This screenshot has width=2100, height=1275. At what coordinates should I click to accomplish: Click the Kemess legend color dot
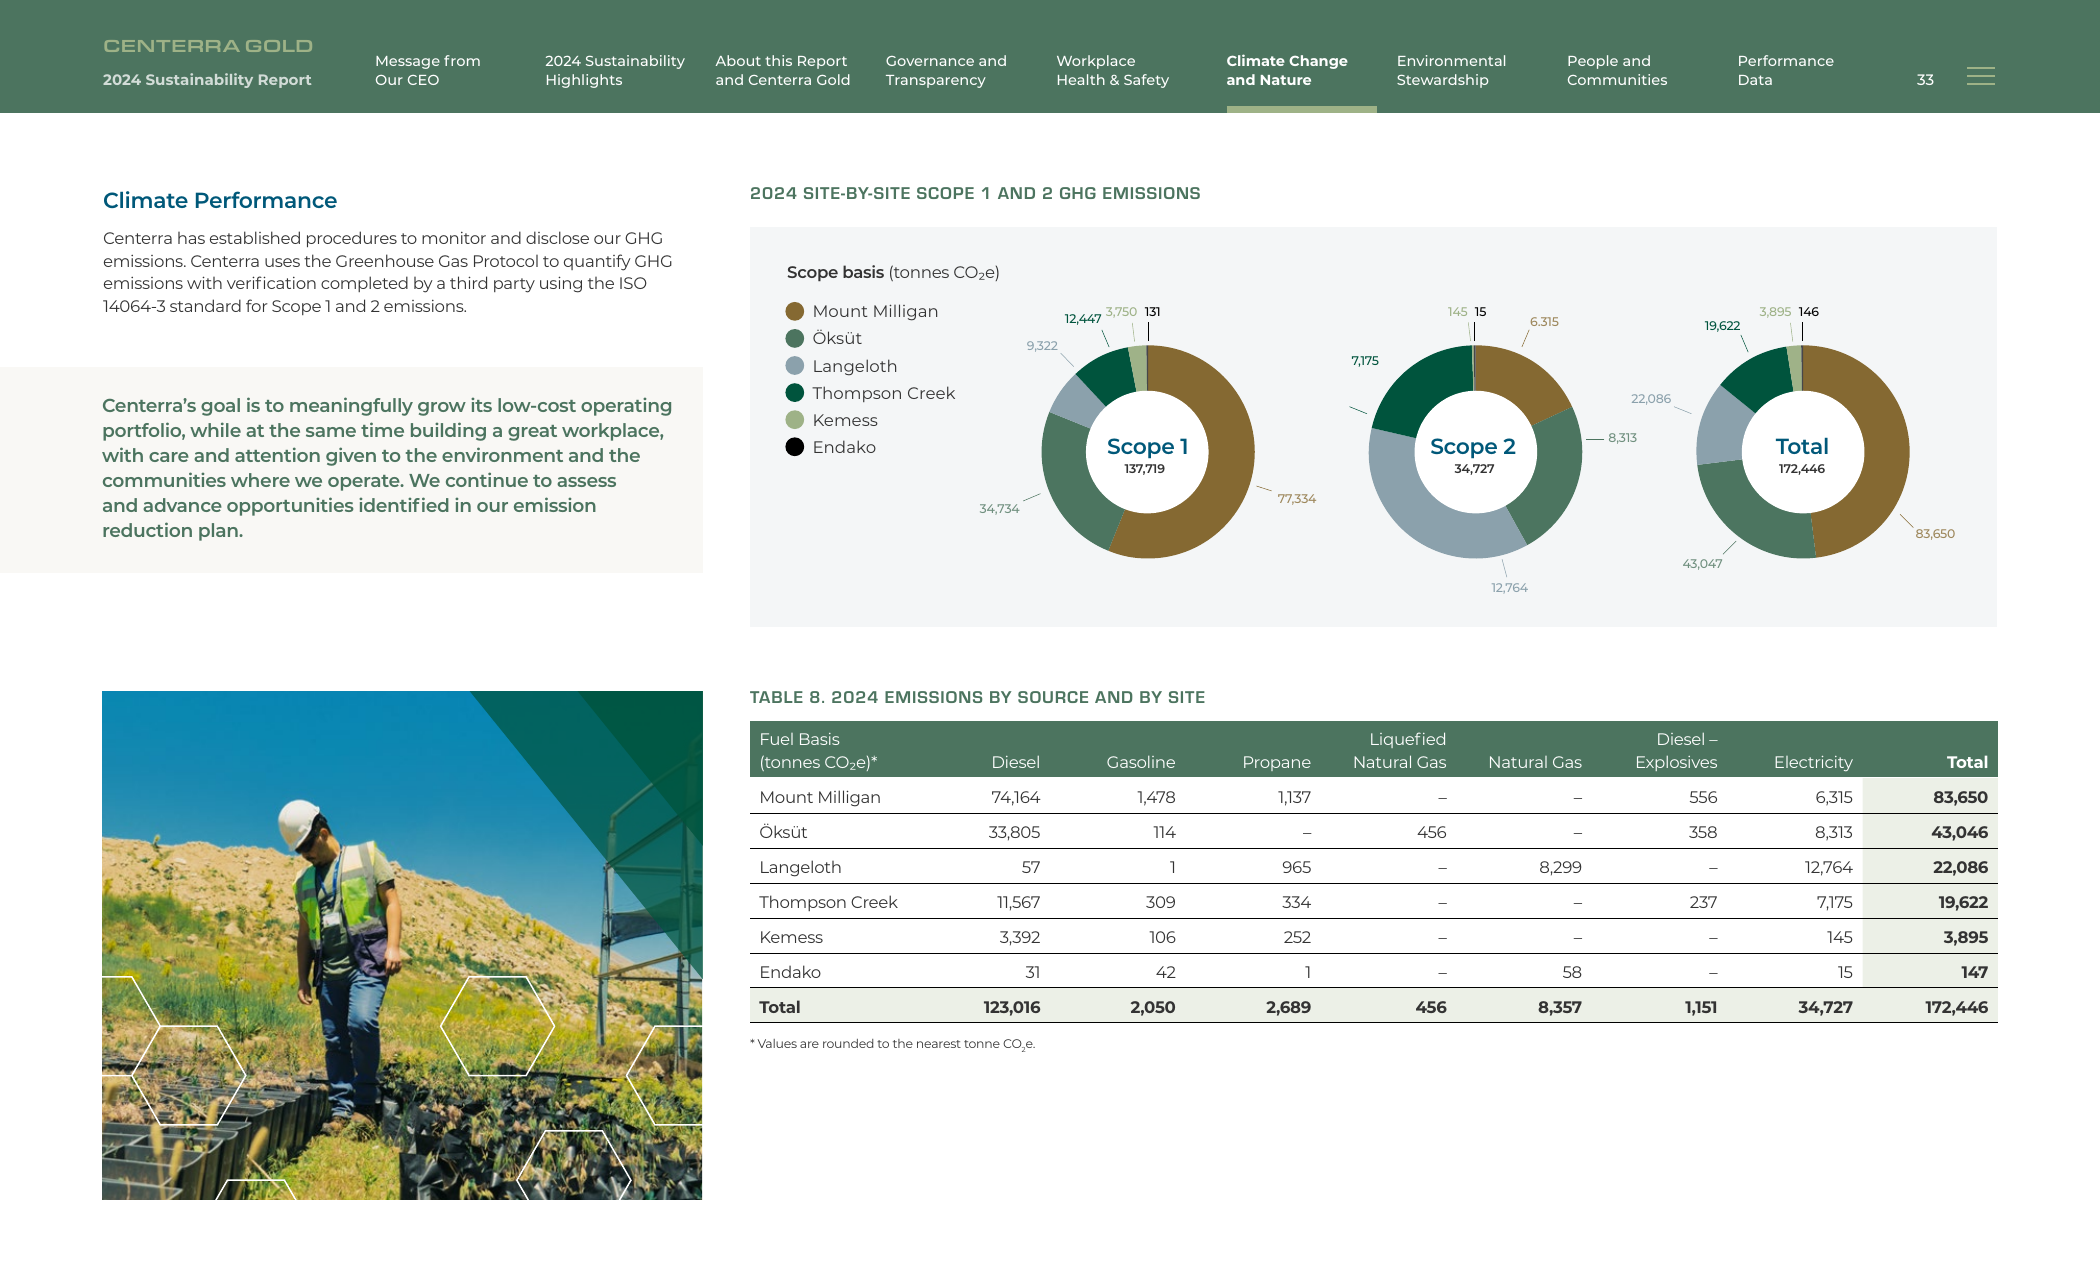click(x=795, y=420)
